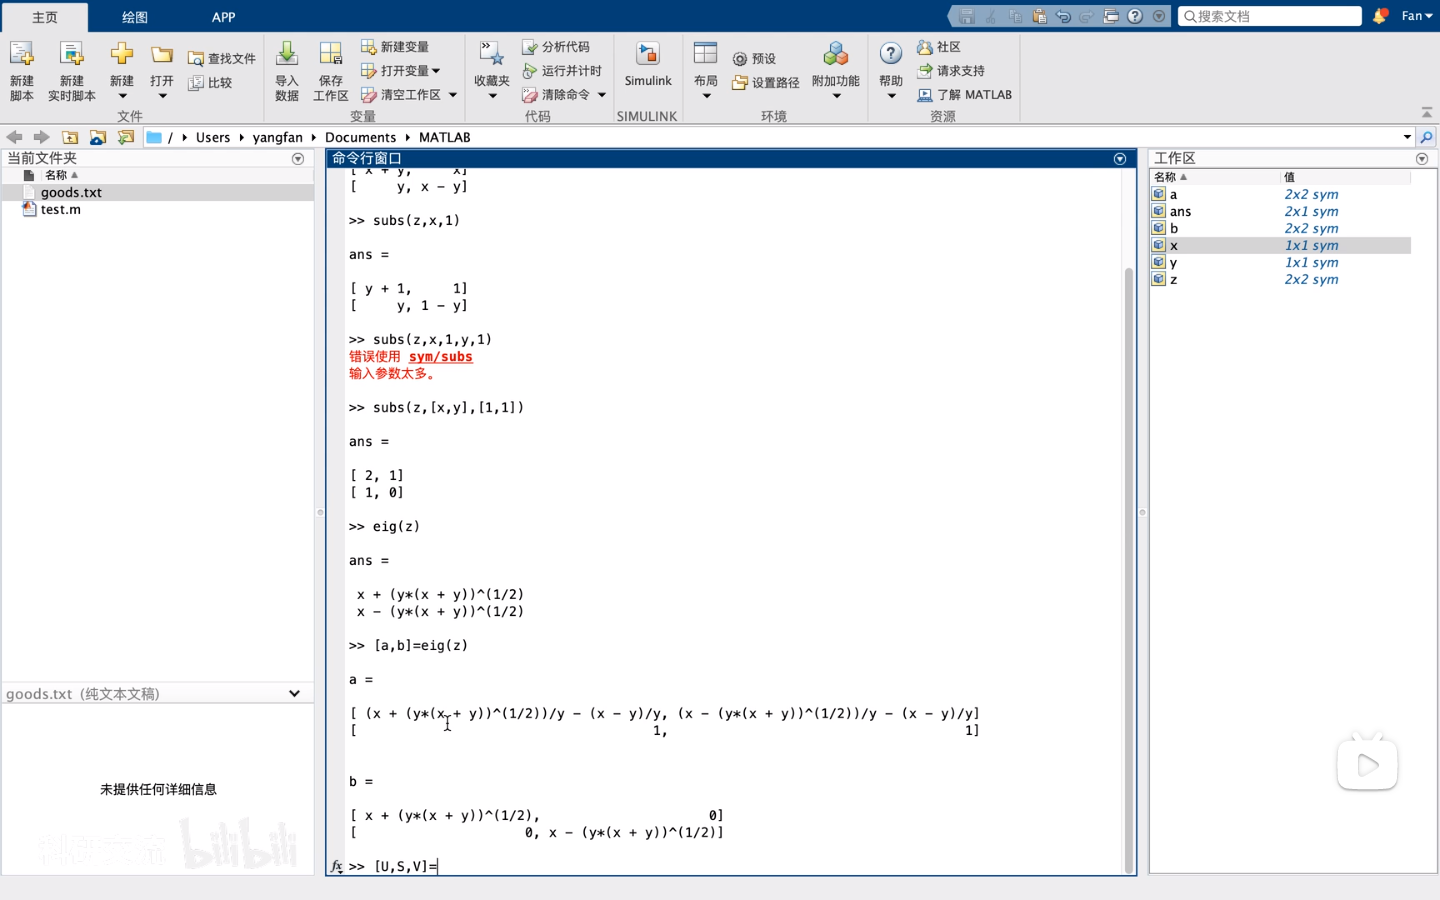The height and width of the screenshot is (900, 1440).
Task: Click the yangfan path segment
Action: (278, 137)
